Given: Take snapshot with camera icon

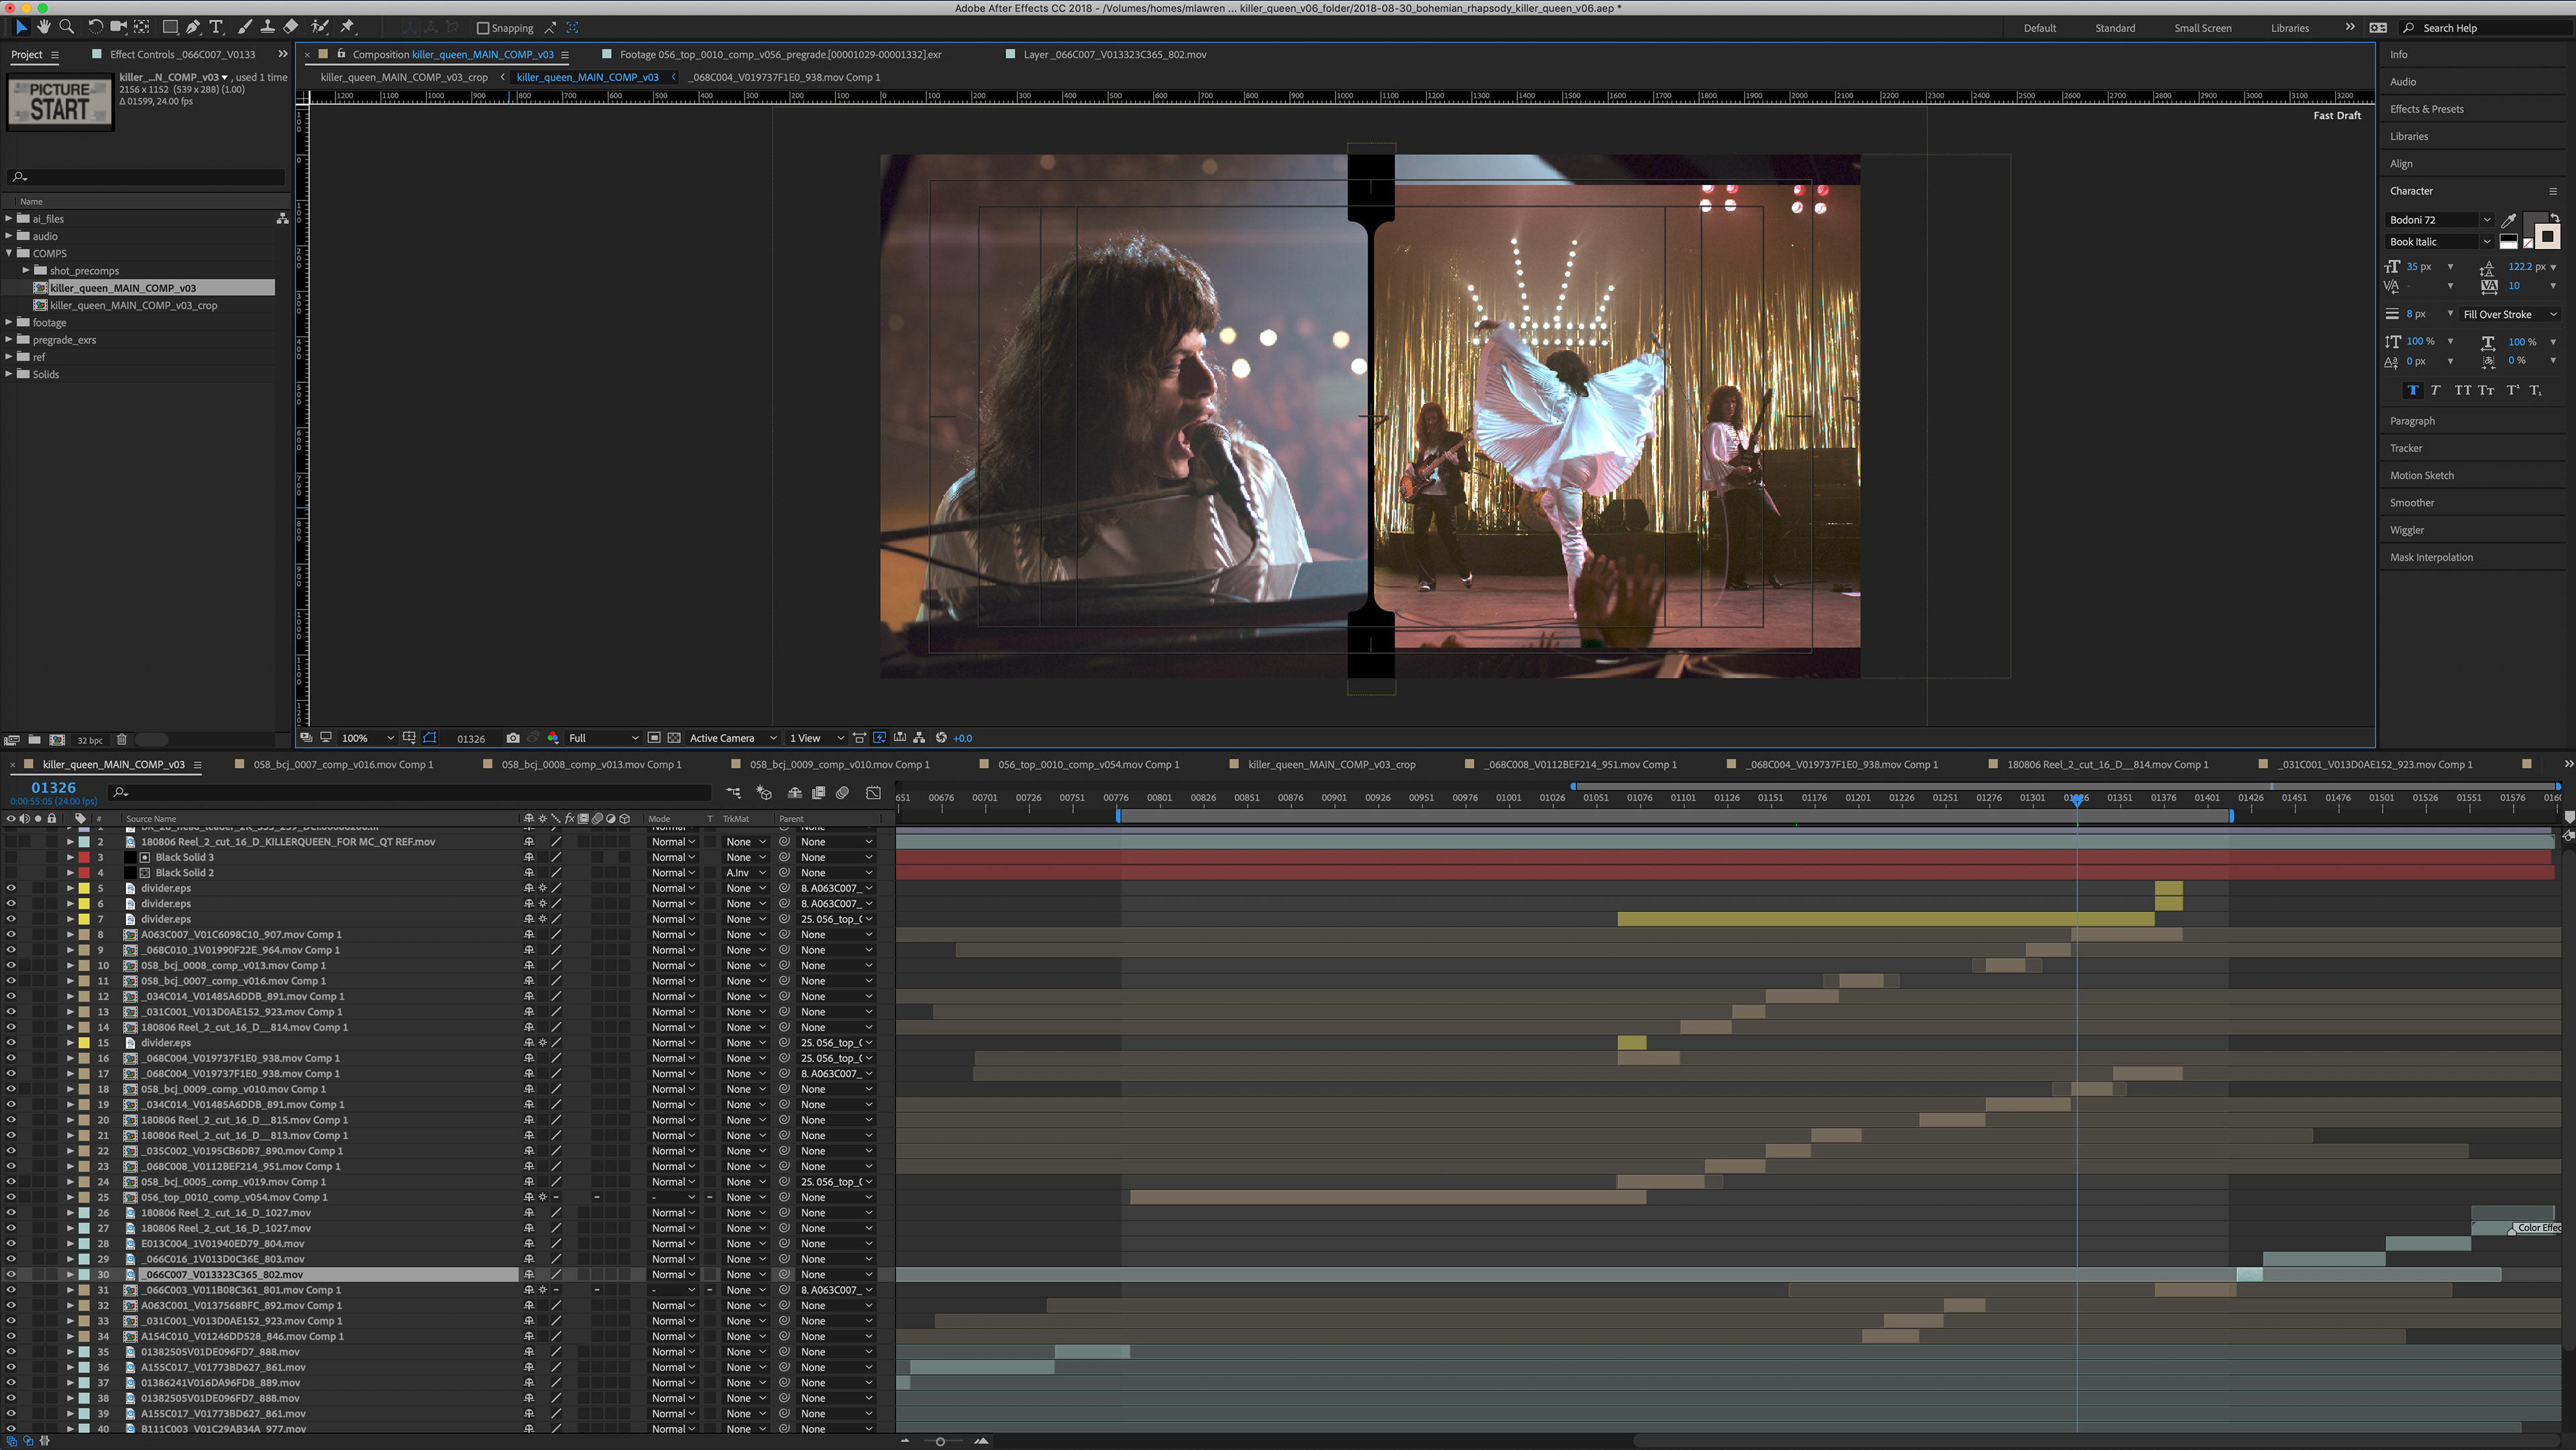Looking at the screenshot, I should click(x=513, y=738).
